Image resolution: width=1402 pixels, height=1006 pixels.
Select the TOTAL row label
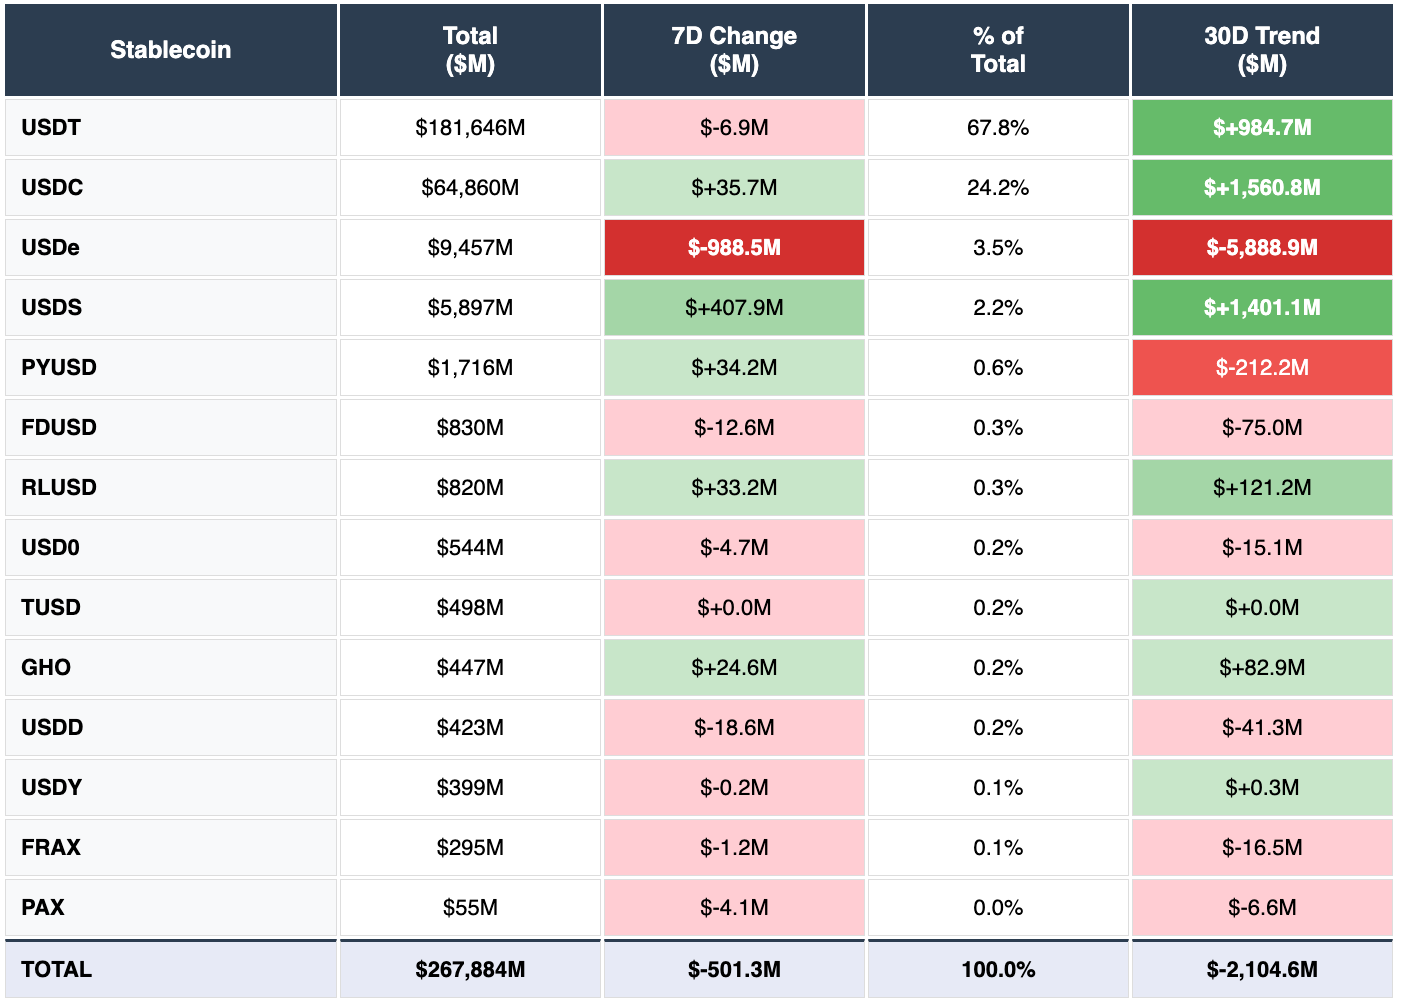pyautogui.click(x=55, y=969)
